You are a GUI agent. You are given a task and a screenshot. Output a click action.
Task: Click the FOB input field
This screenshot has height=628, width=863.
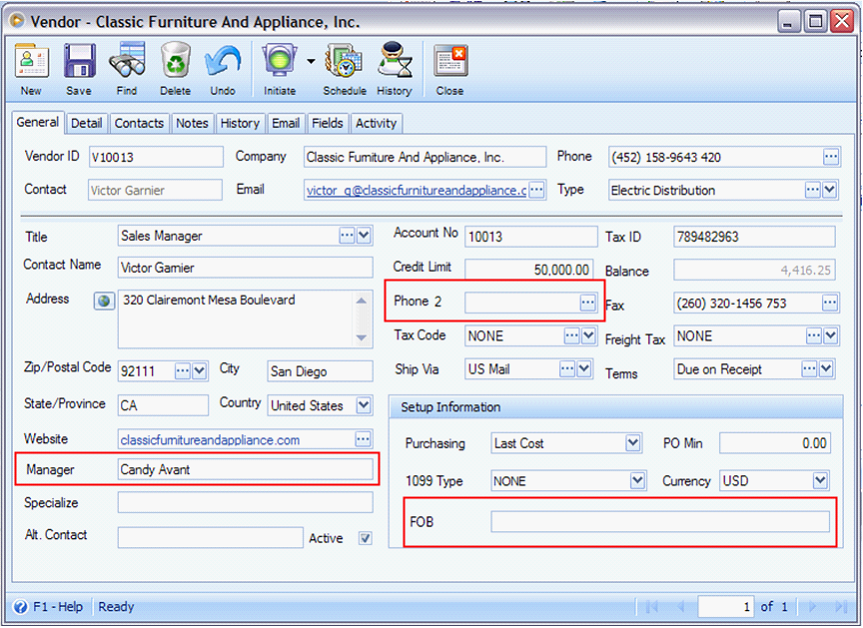click(x=660, y=521)
